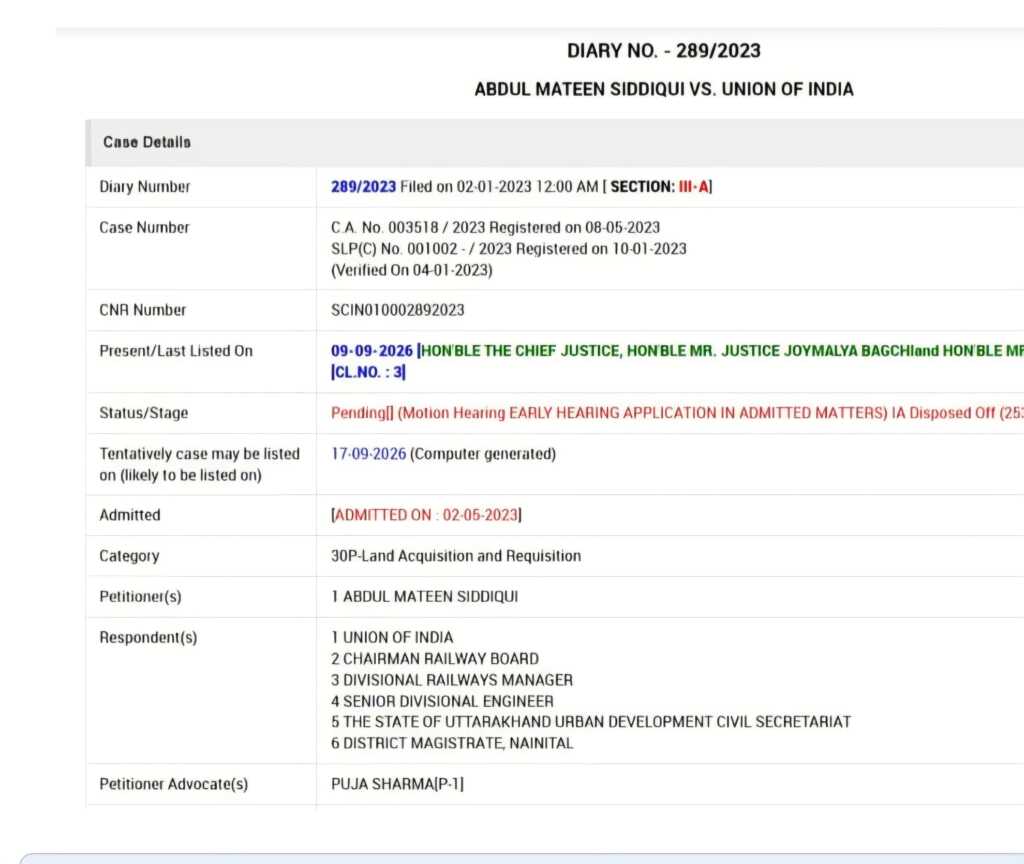1024x864 pixels.
Task: Click the CNR number SCIN010002892023
Action: coord(398,310)
